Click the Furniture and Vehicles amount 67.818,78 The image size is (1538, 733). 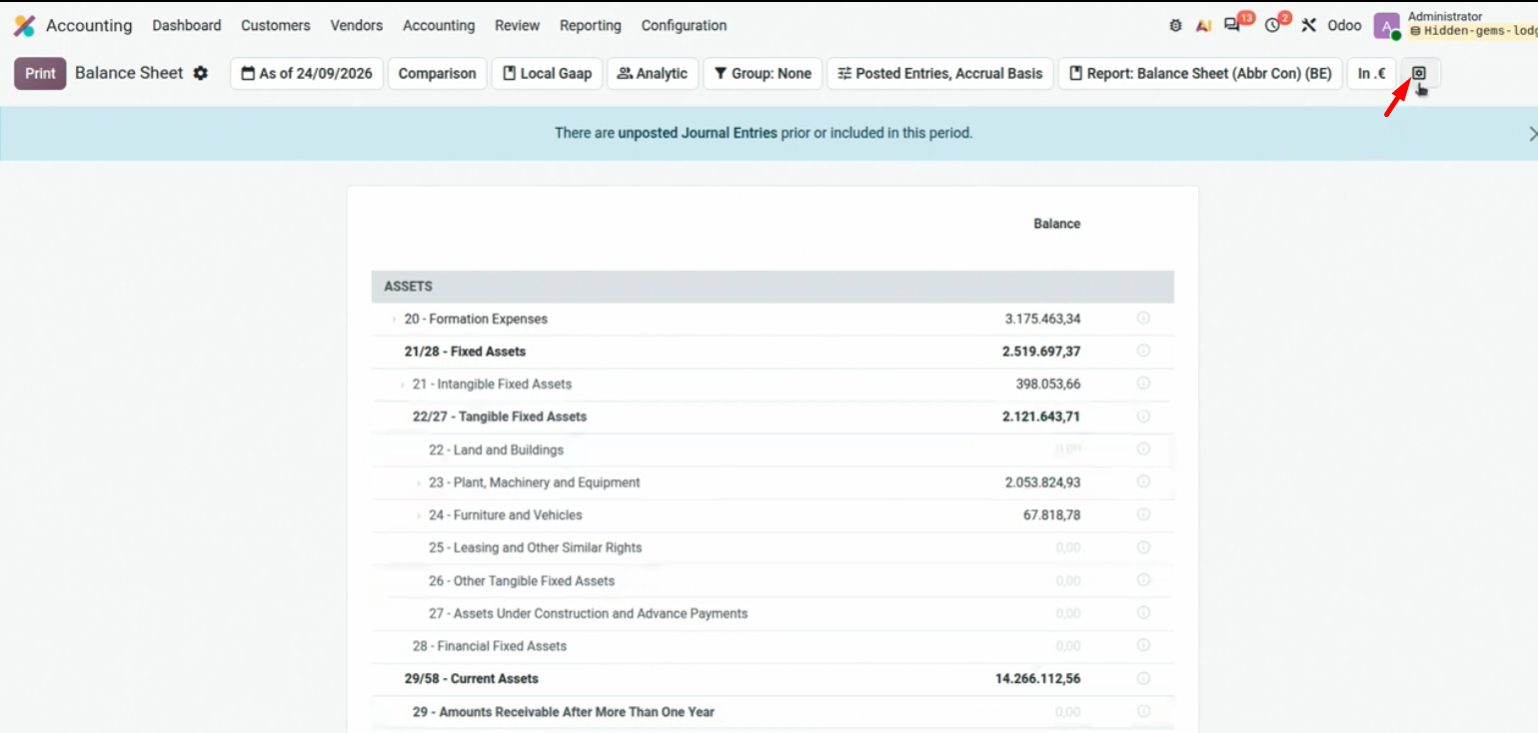(1051, 515)
